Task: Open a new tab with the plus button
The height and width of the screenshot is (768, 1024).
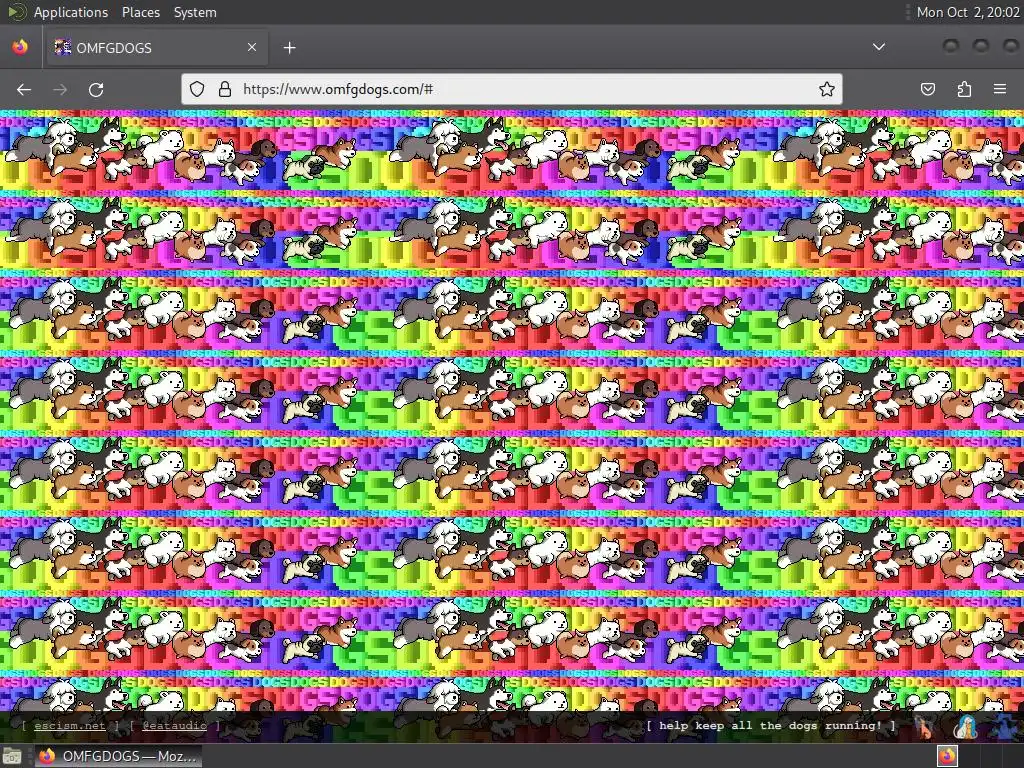Action: [x=289, y=48]
